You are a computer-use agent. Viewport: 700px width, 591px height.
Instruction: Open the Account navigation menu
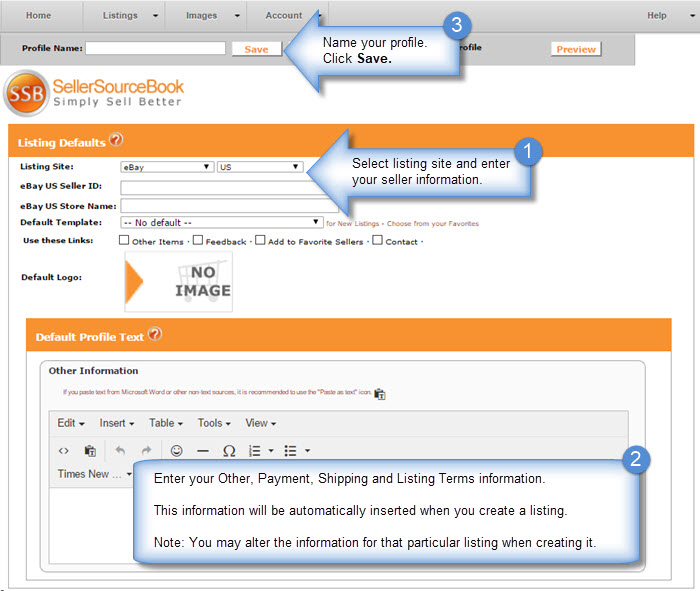coord(284,16)
